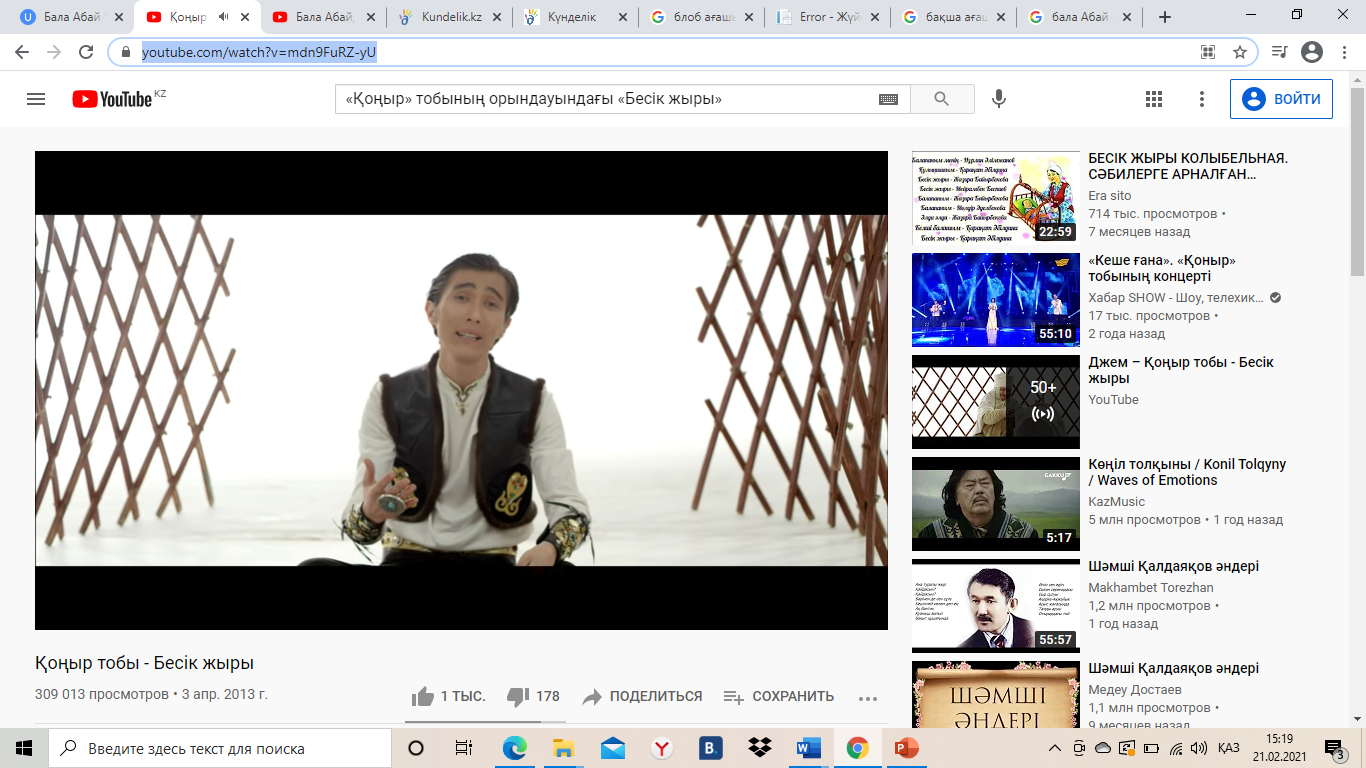The height and width of the screenshot is (768, 1366).
Task: Open the Mail app from the taskbar
Action: (x=612, y=748)
